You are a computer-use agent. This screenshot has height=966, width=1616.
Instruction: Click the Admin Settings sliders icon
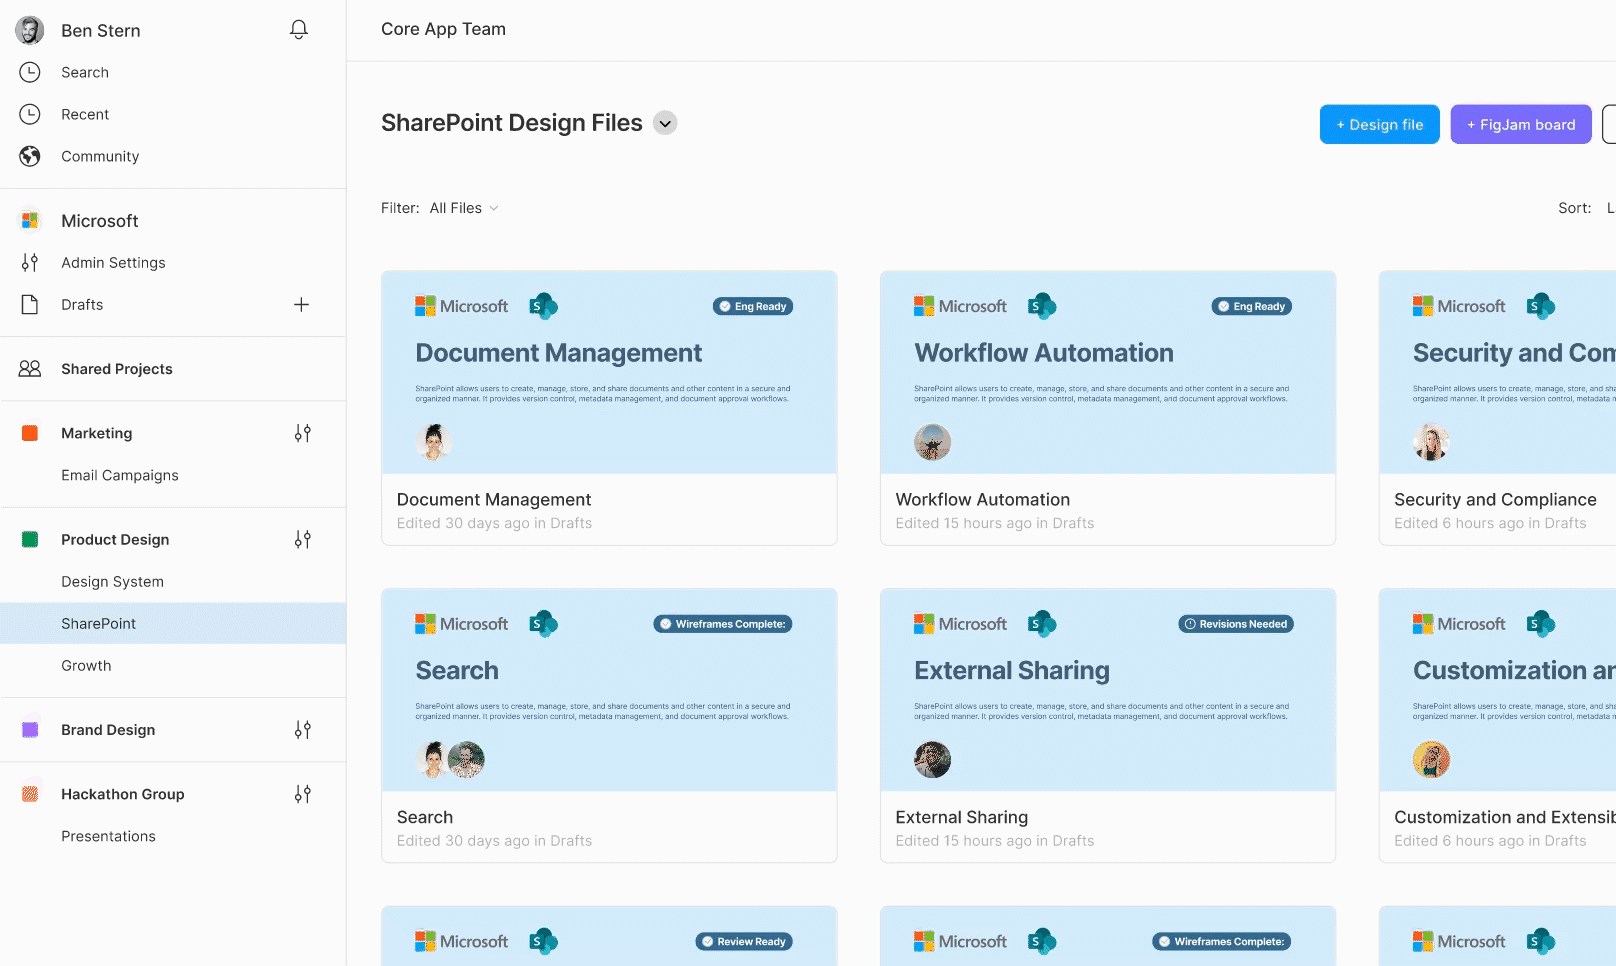[30, 262]
